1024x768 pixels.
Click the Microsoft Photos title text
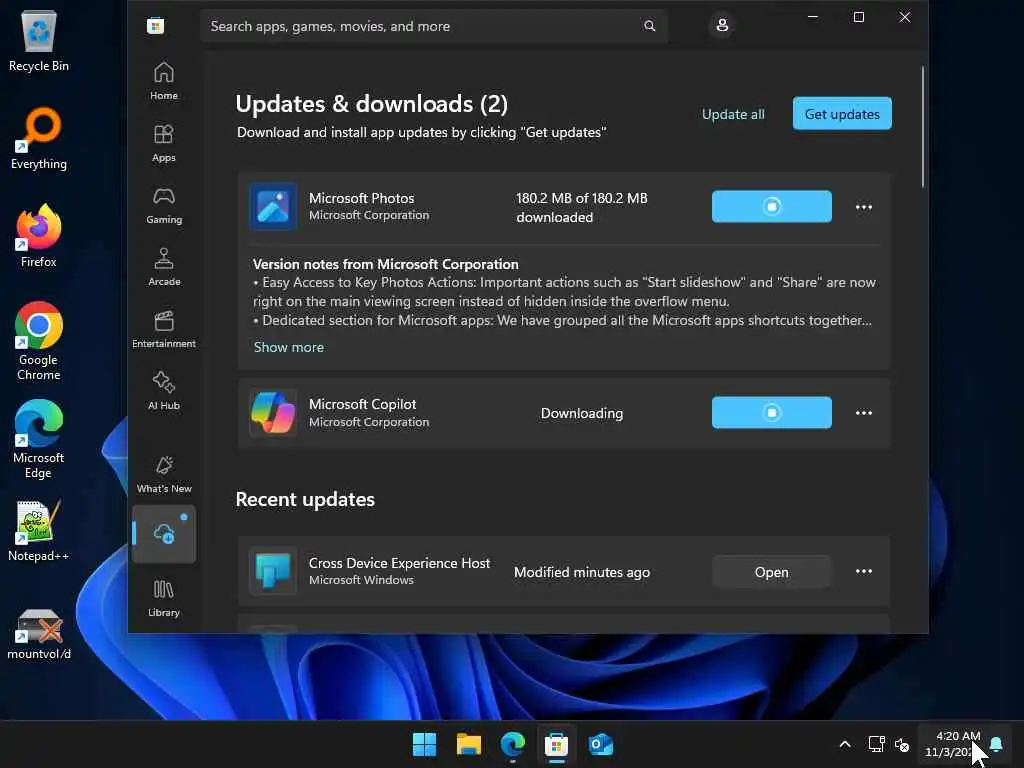[x=361, y=198]
